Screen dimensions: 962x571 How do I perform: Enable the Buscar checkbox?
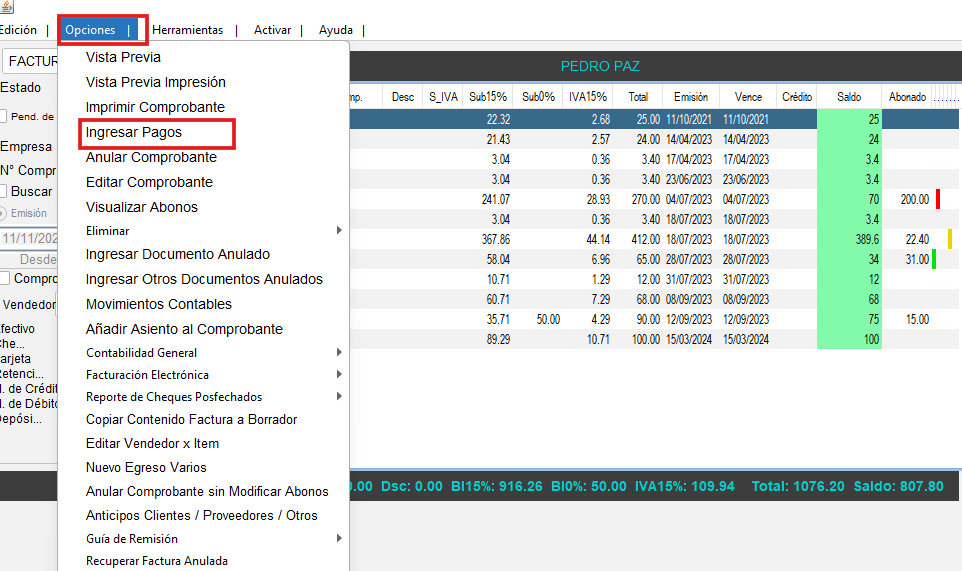click(x=4, y=191)
